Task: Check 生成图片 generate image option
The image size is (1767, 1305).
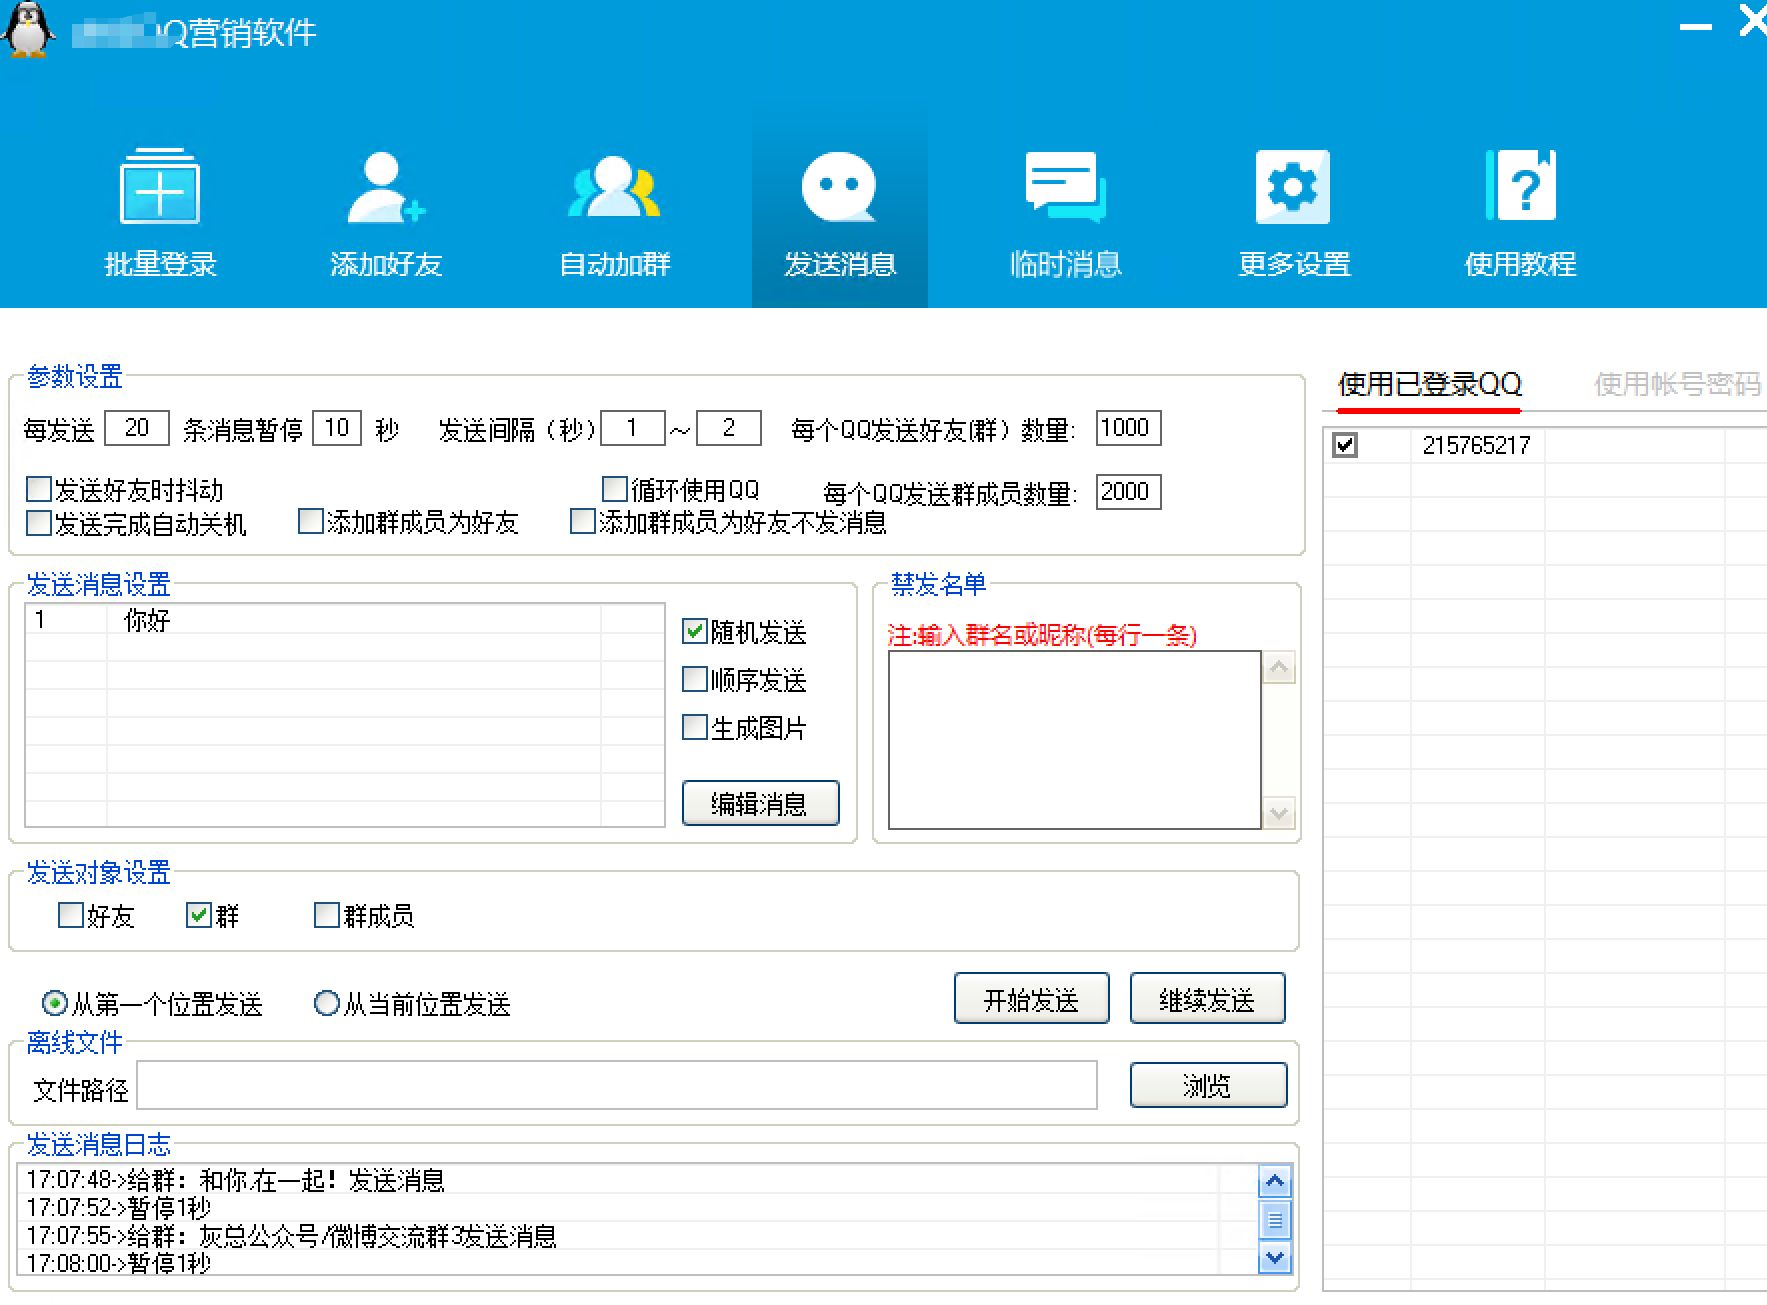Action: [694, 727]
